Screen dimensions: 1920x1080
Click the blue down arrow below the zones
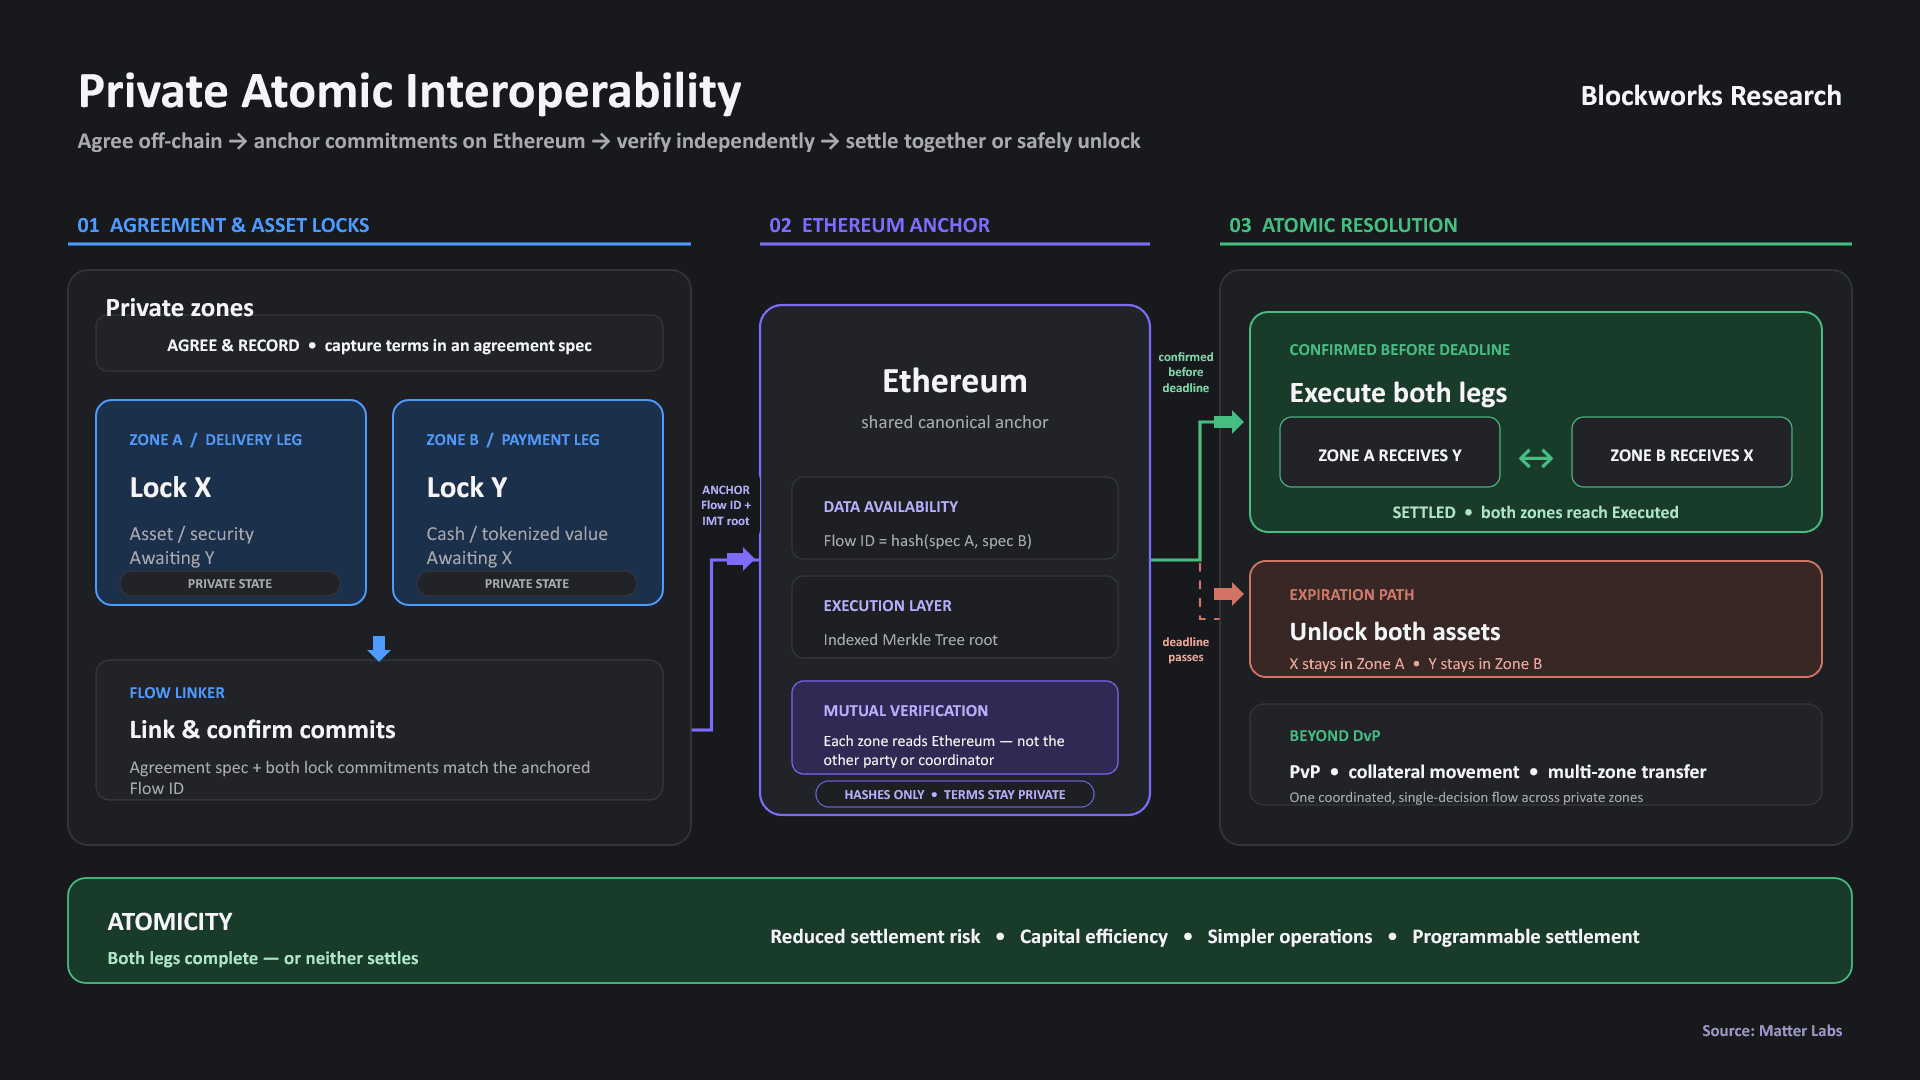point(379,648)
